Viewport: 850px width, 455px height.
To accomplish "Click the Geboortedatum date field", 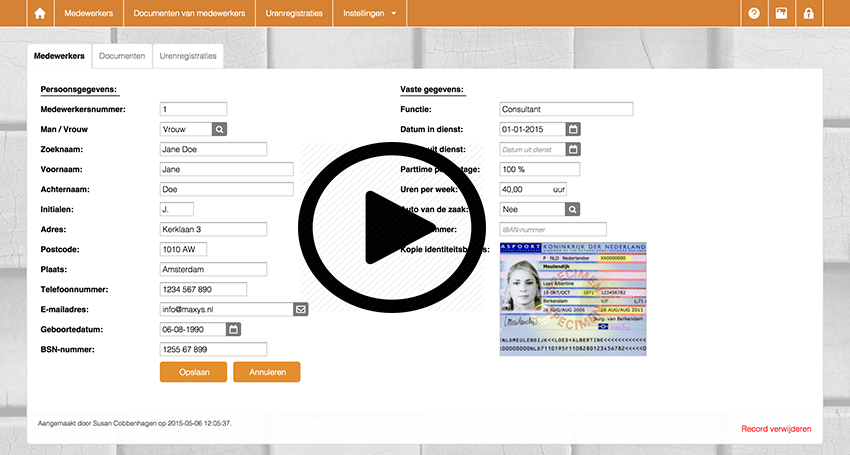I will click(x=193, y=329).
